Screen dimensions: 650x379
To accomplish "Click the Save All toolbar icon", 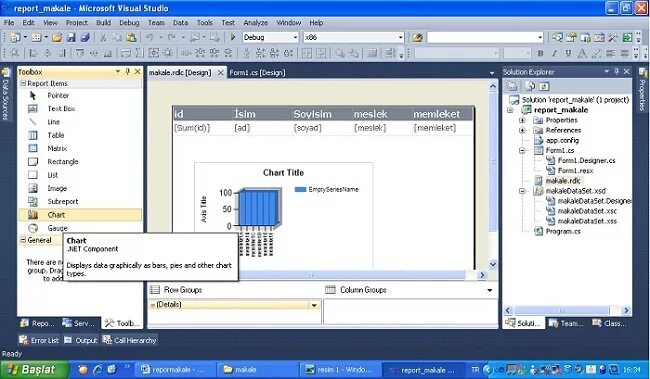I will pos(85,38).
